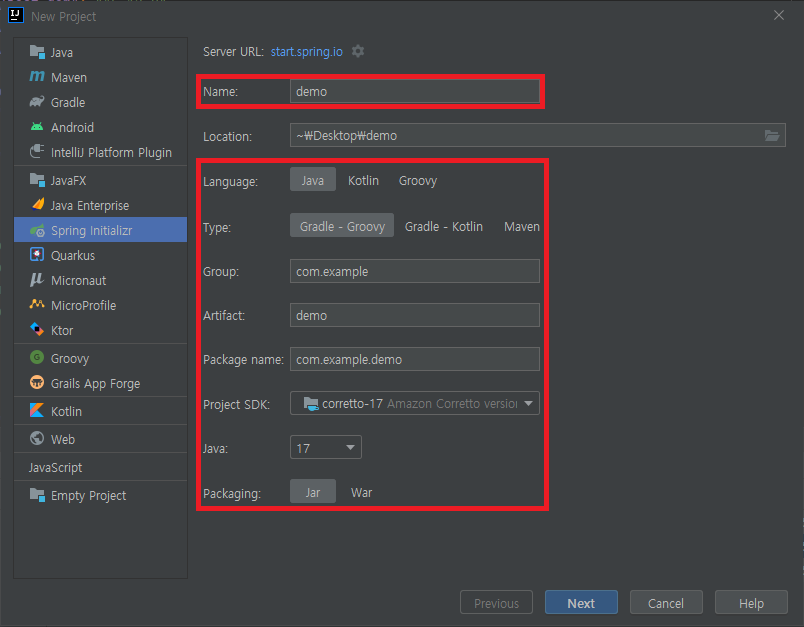Select Android in the generators list
Image resolution: width=804 pixels, height=627 pixels.
100,127
